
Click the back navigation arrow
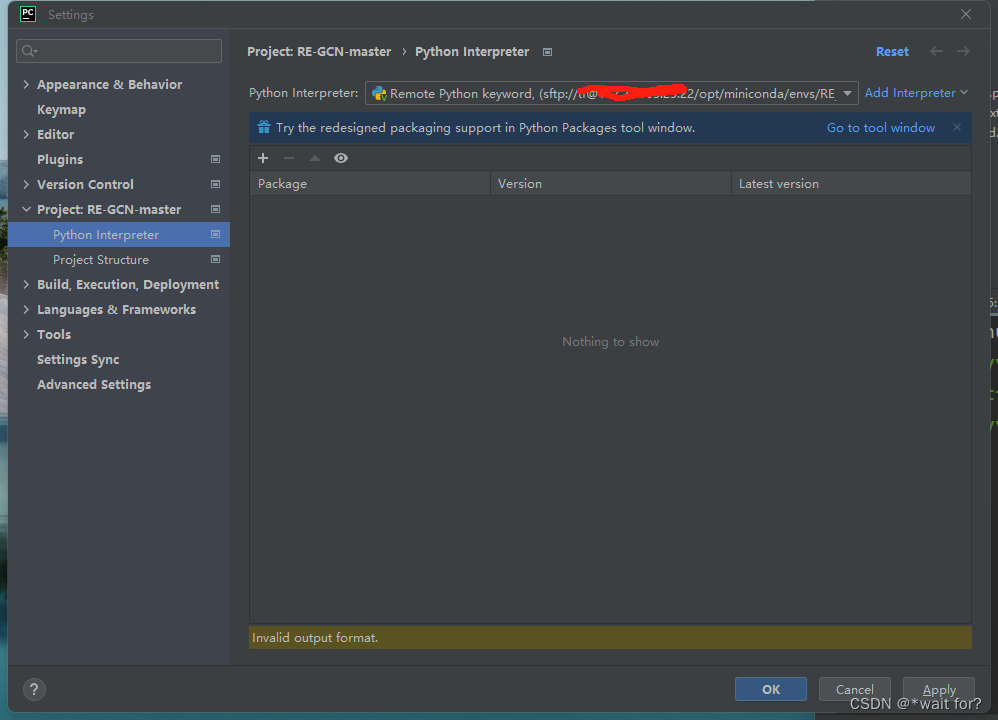[936, 52]
